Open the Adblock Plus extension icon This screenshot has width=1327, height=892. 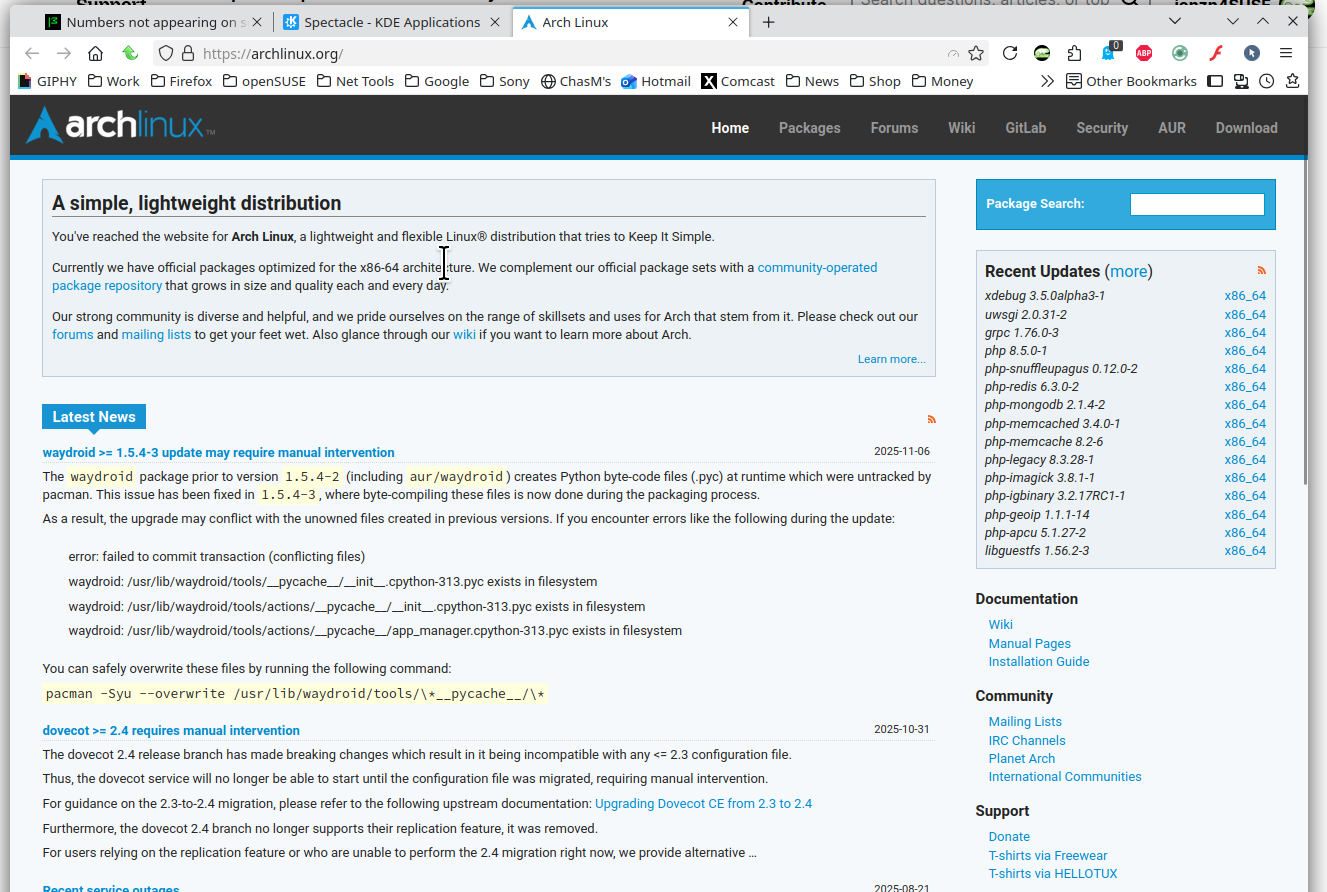1143,54
